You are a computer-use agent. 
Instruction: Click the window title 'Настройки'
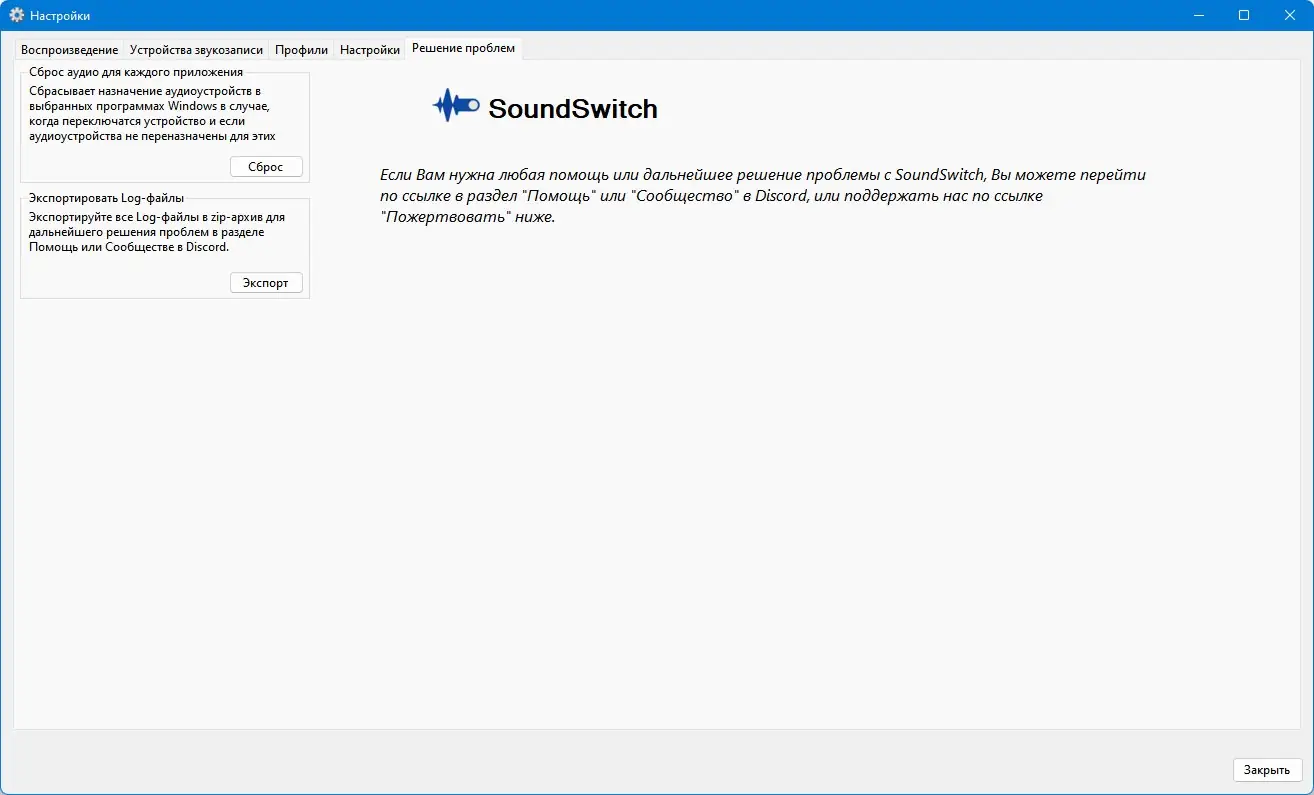(x=60, y=16)
